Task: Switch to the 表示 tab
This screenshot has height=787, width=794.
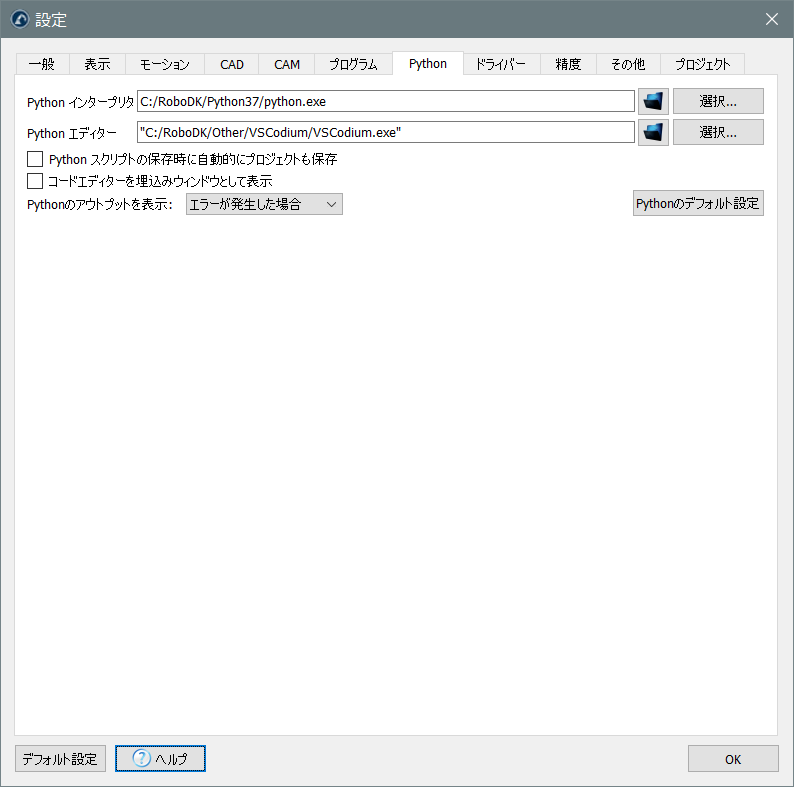Action: click(97, 64)
